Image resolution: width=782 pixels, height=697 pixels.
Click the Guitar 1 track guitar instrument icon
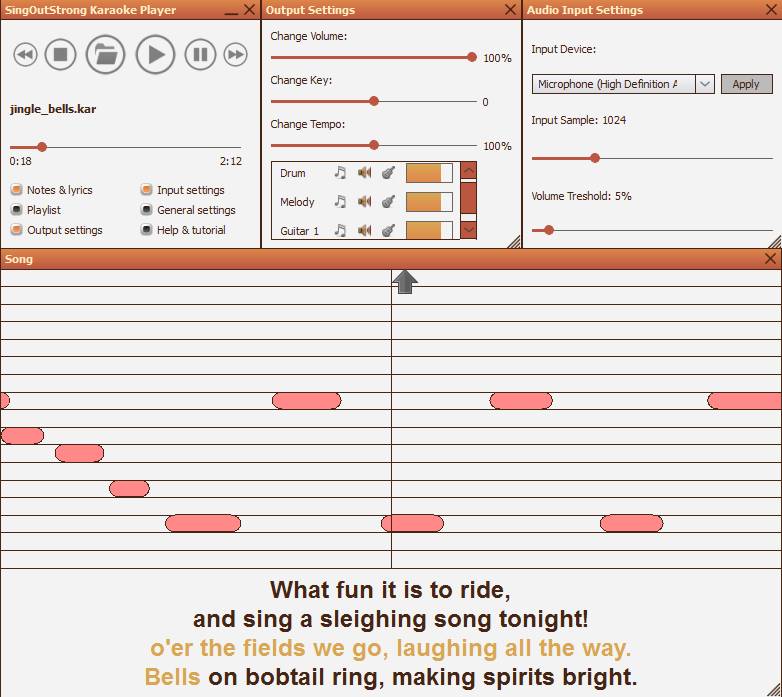pyautogui.click(x=389, y=230)
